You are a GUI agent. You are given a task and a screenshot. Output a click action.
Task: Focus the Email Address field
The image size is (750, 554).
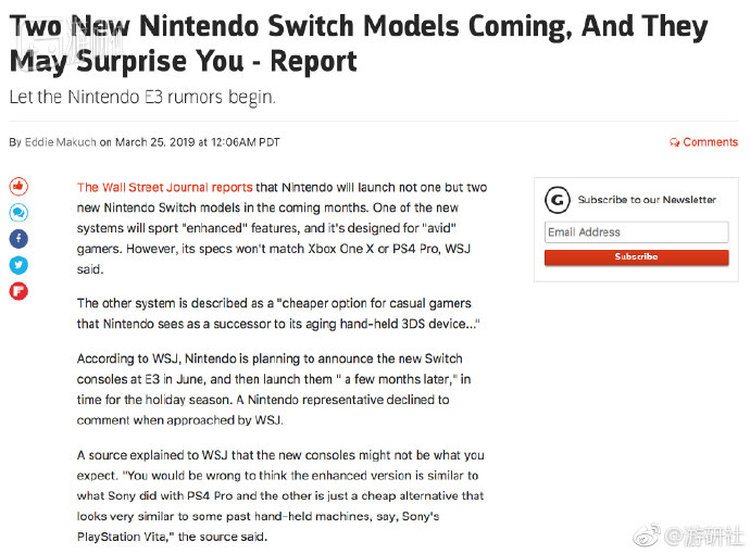click(x=636, y=232)
